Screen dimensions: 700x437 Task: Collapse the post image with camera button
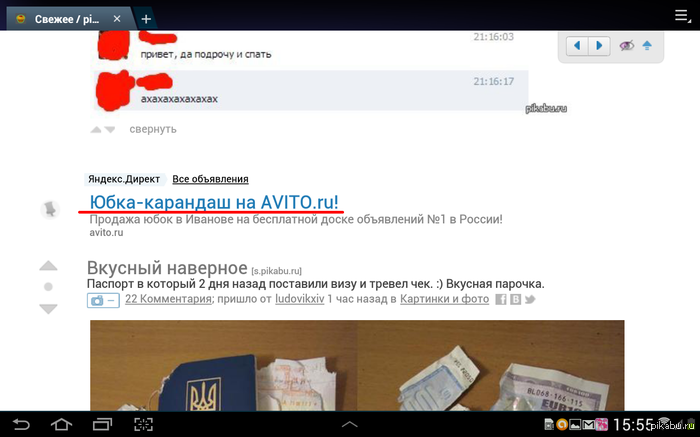(103, 300)
